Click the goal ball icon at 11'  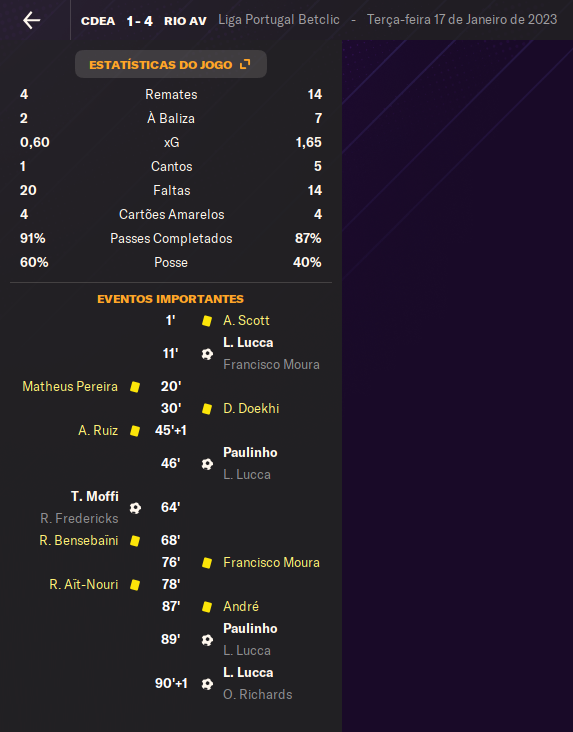tap(207, 354)
